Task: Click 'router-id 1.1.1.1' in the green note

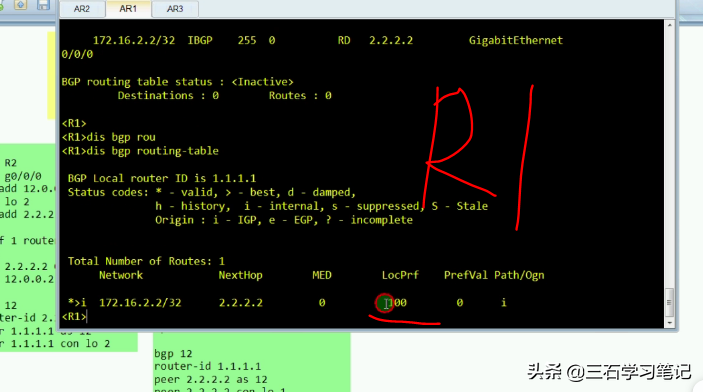Action: 208,366
